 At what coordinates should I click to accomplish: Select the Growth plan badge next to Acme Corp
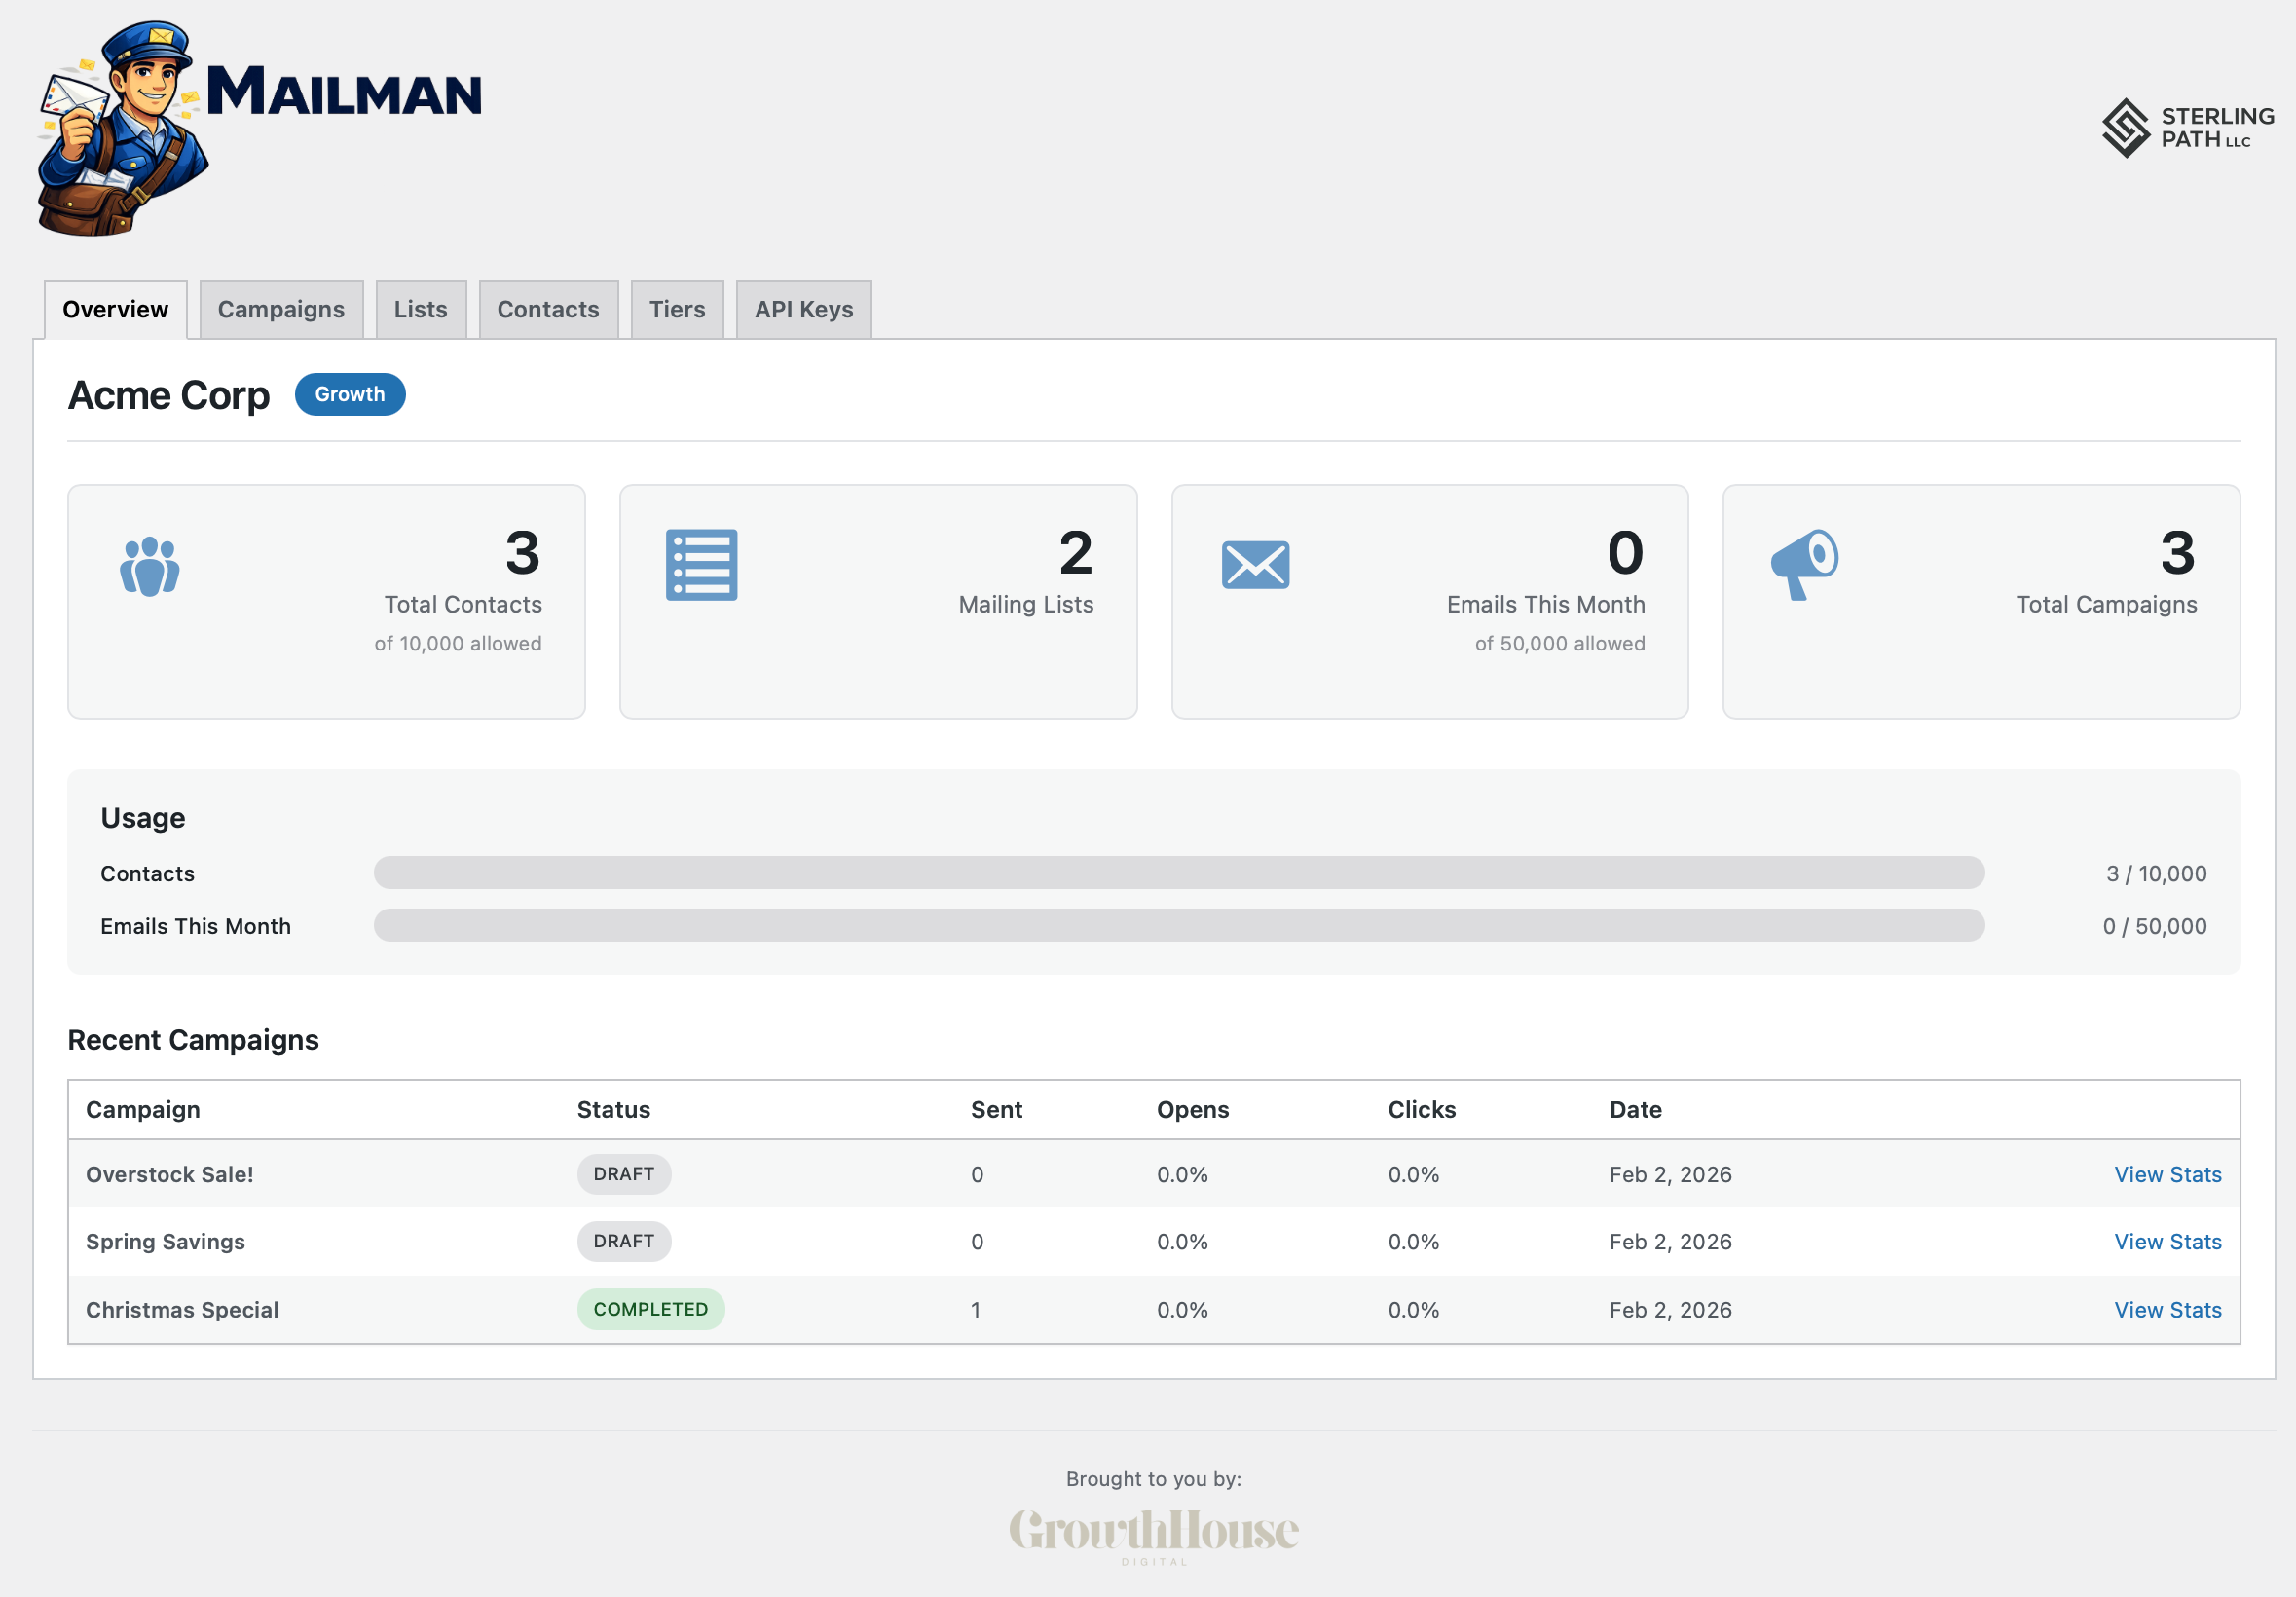pyautogui.click(x=349, y=394)
